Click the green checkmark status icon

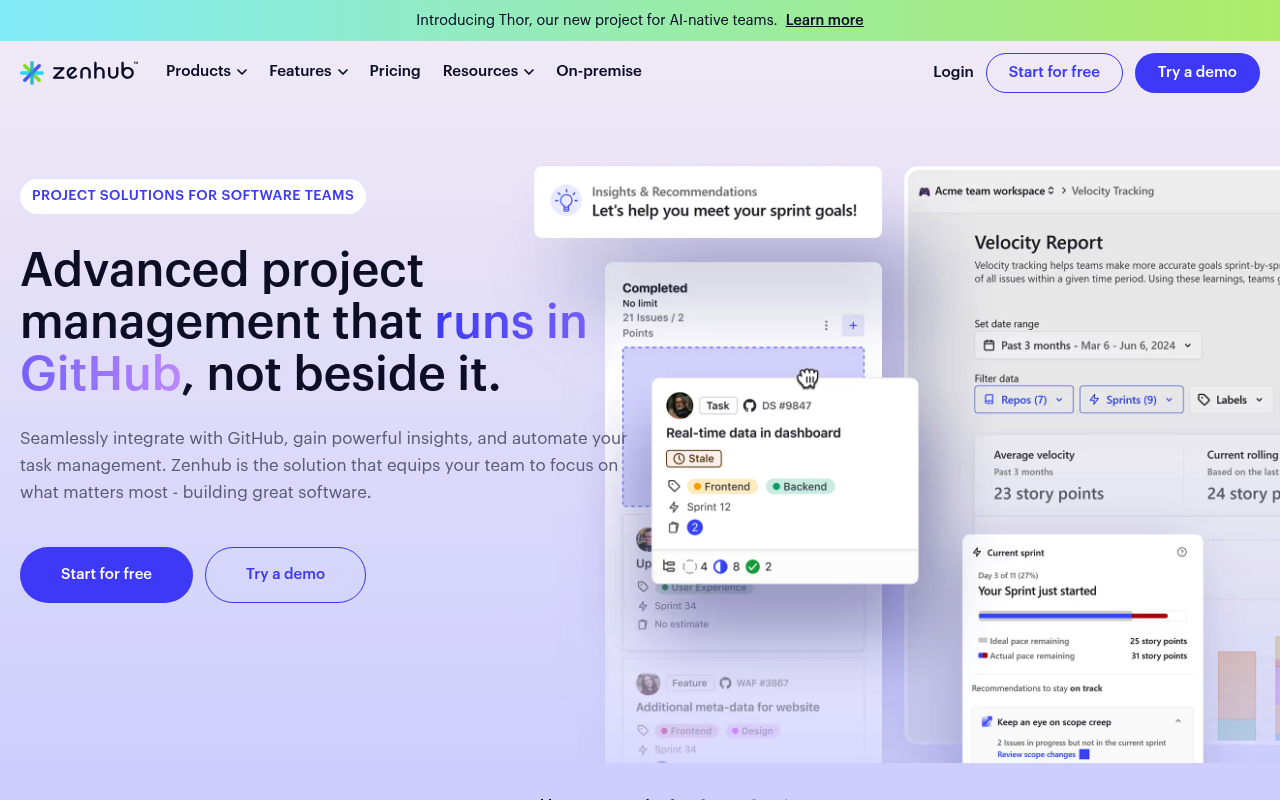tap(753, 566)
